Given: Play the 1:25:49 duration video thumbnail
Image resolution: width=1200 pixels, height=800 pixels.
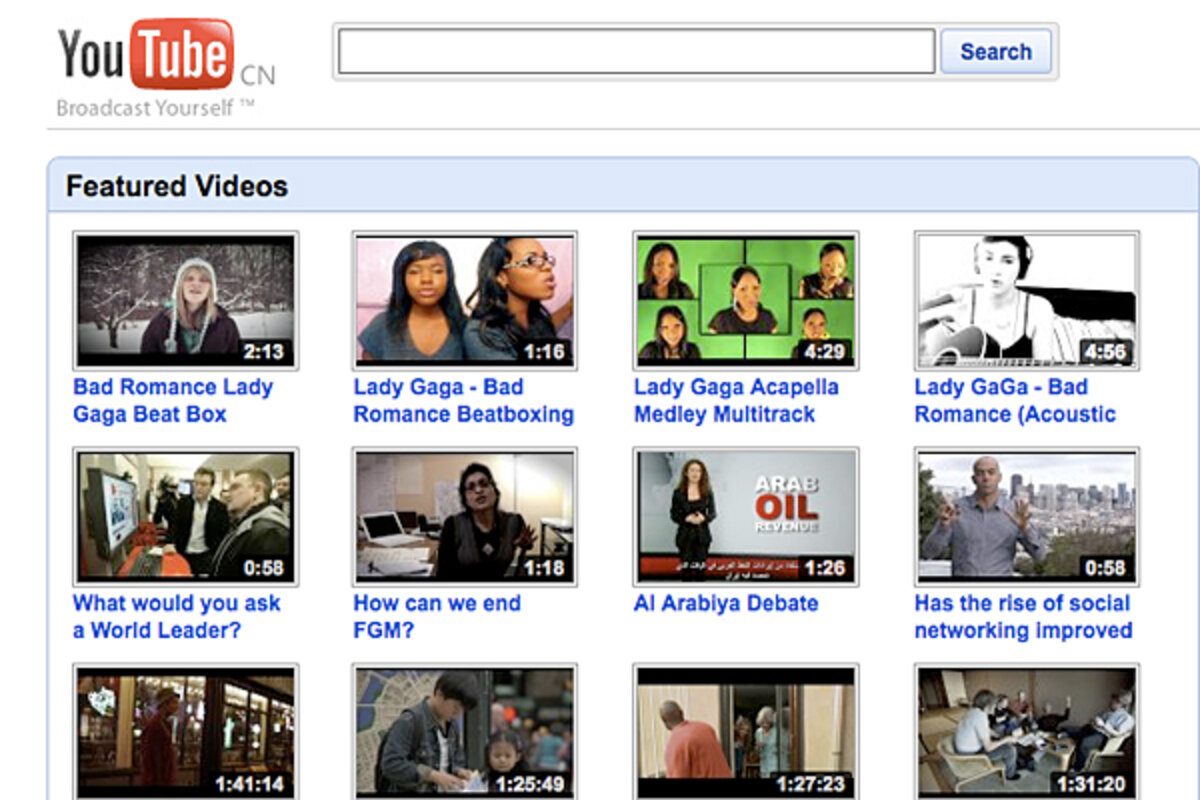Looking at the screenshot, I should (x=465, y=732).
